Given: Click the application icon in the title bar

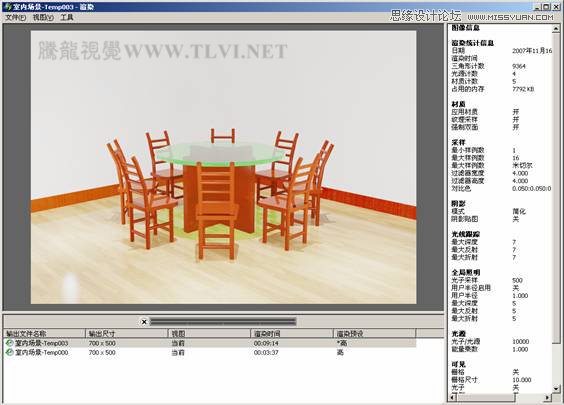Looking at the screenshot, I should tap(8, 6).
